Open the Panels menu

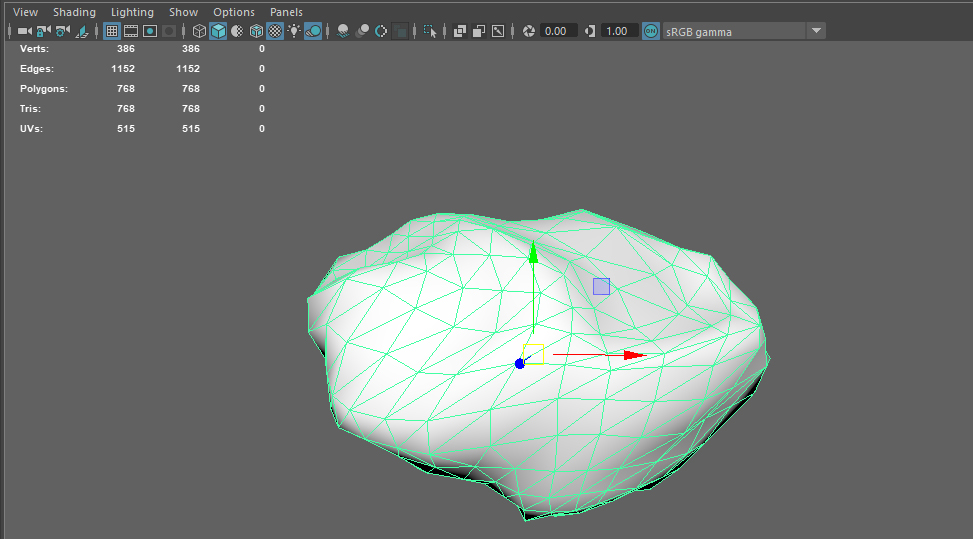coord(286,12)
